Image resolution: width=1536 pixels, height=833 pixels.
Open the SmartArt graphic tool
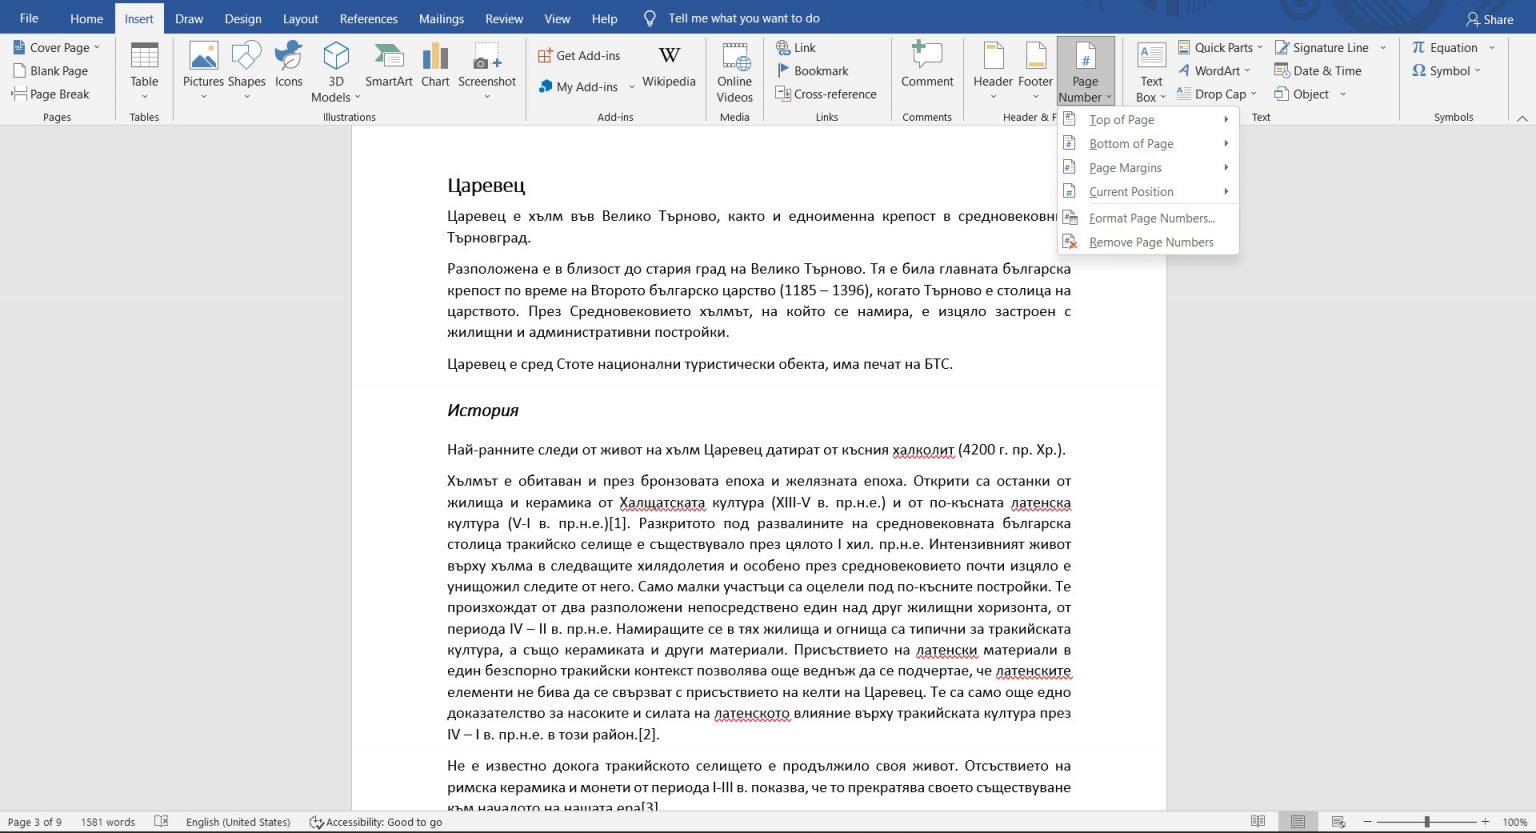point(388,66)
